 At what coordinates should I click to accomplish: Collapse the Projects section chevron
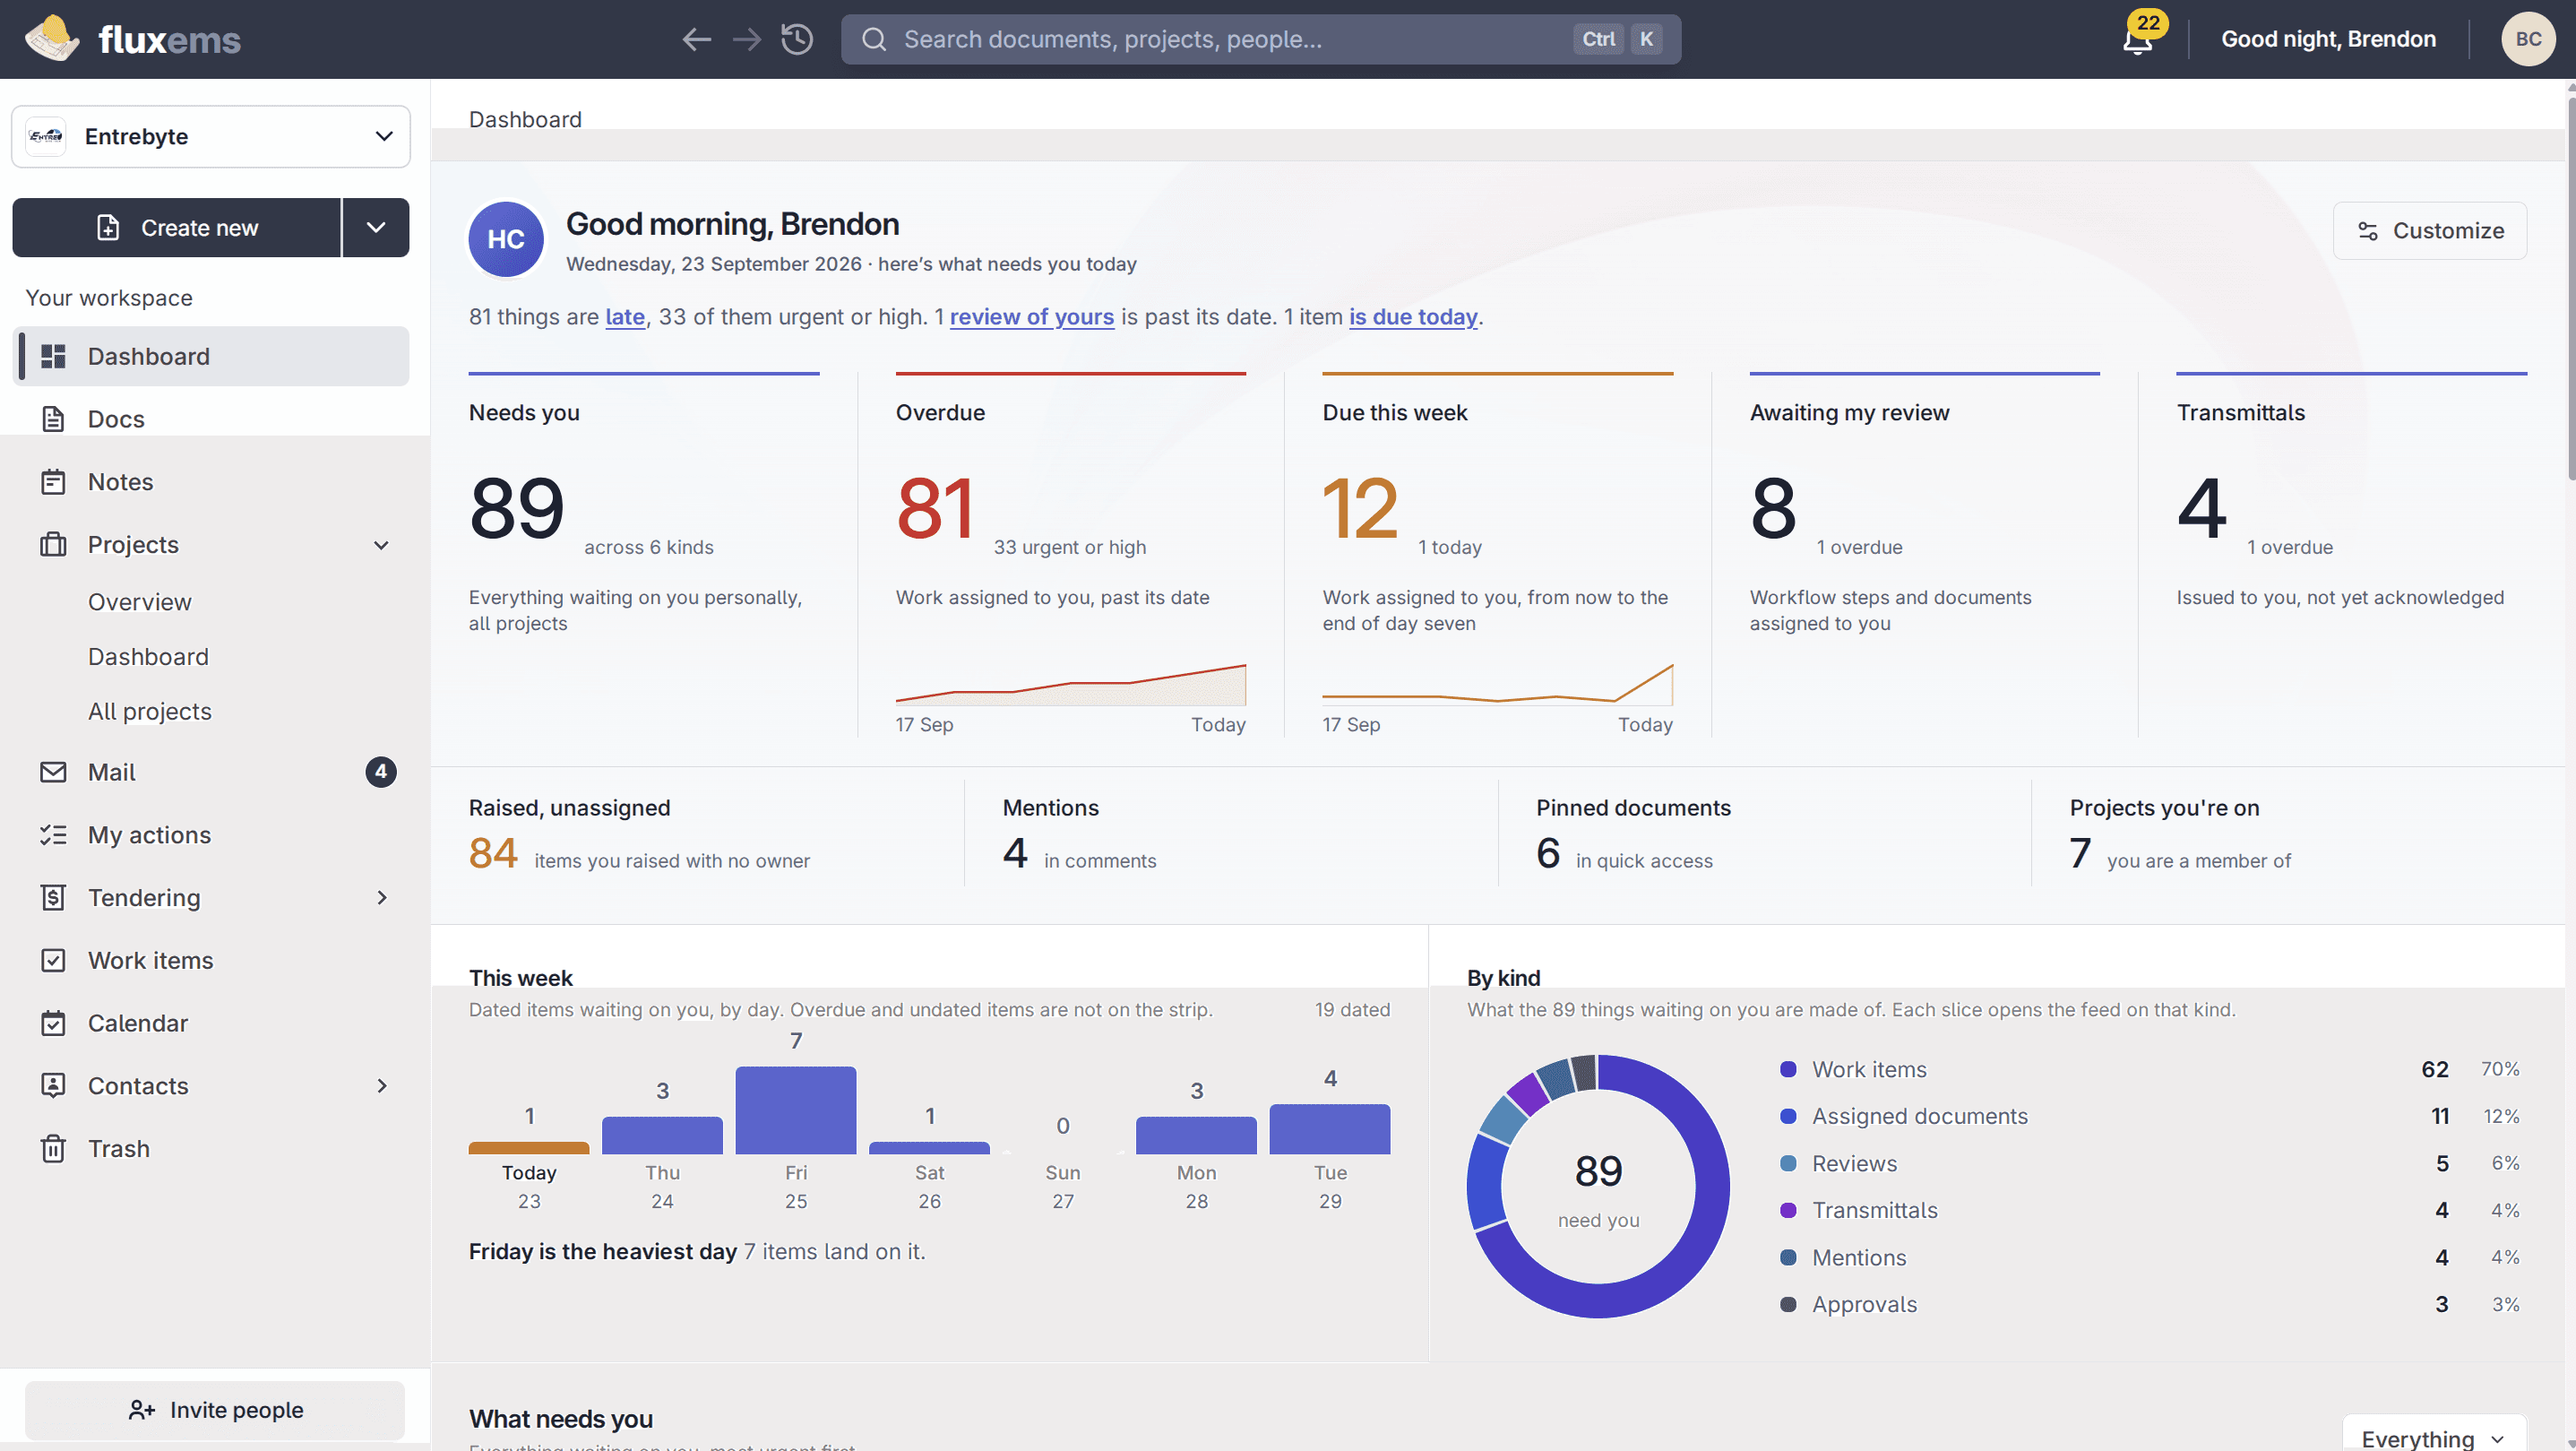(381, 545)
